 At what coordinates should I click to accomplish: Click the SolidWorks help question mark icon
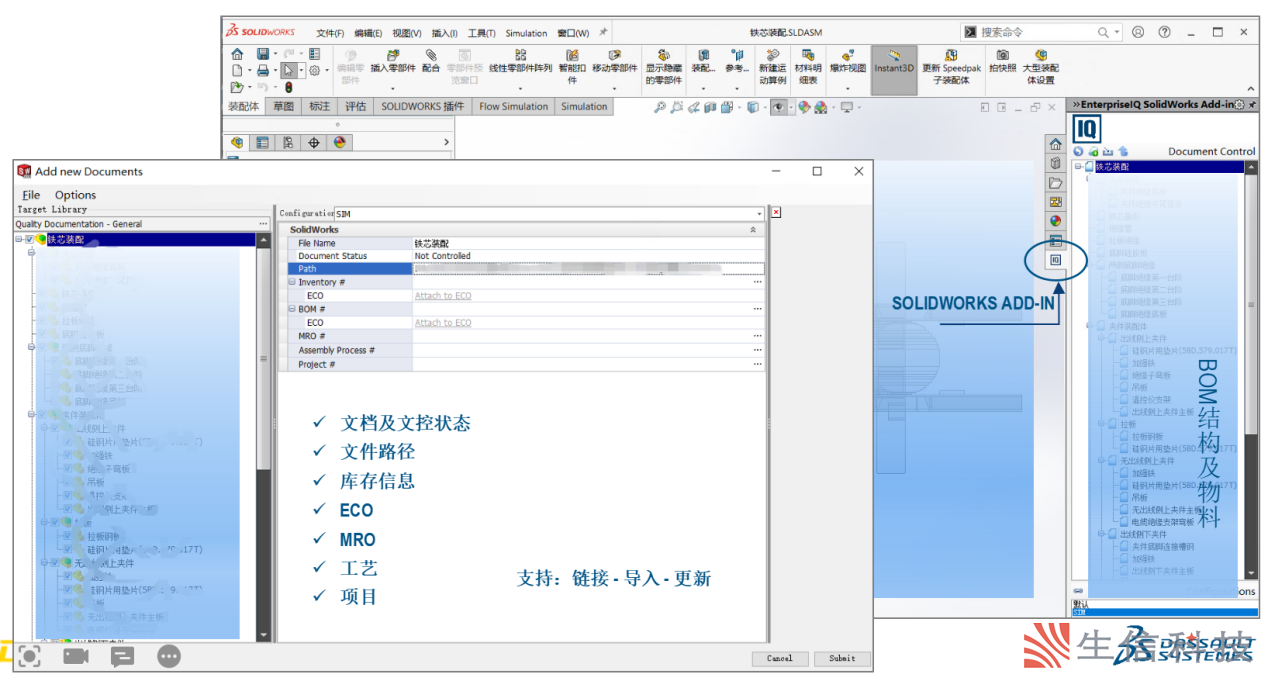tap(1164, 32)
